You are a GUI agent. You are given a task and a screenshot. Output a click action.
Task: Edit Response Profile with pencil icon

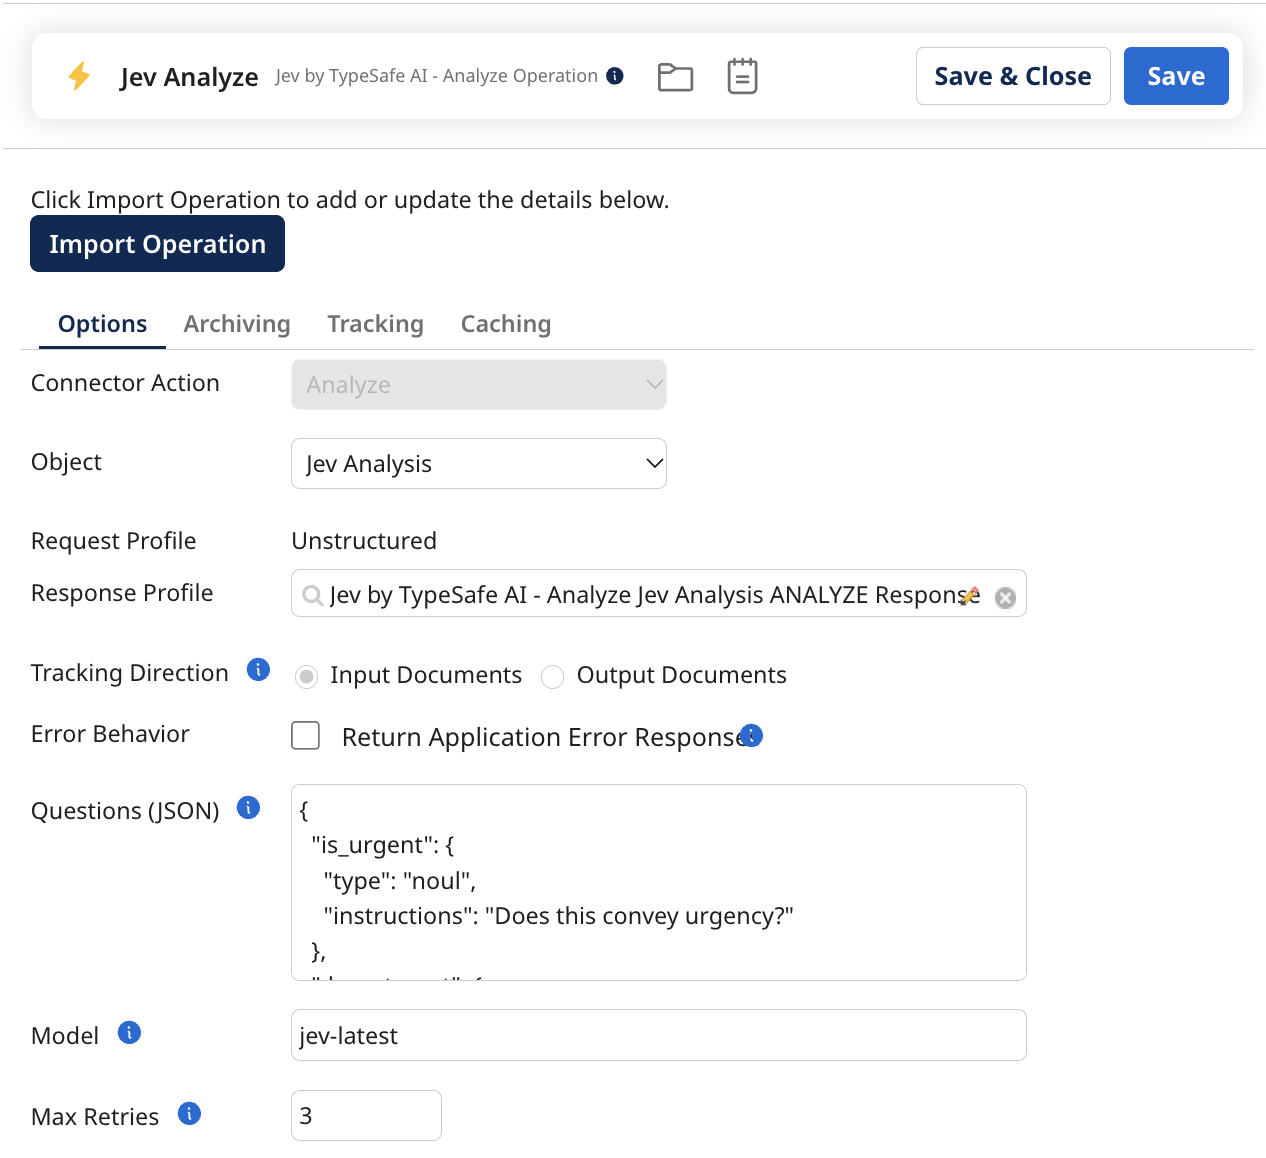pos(969,595)
